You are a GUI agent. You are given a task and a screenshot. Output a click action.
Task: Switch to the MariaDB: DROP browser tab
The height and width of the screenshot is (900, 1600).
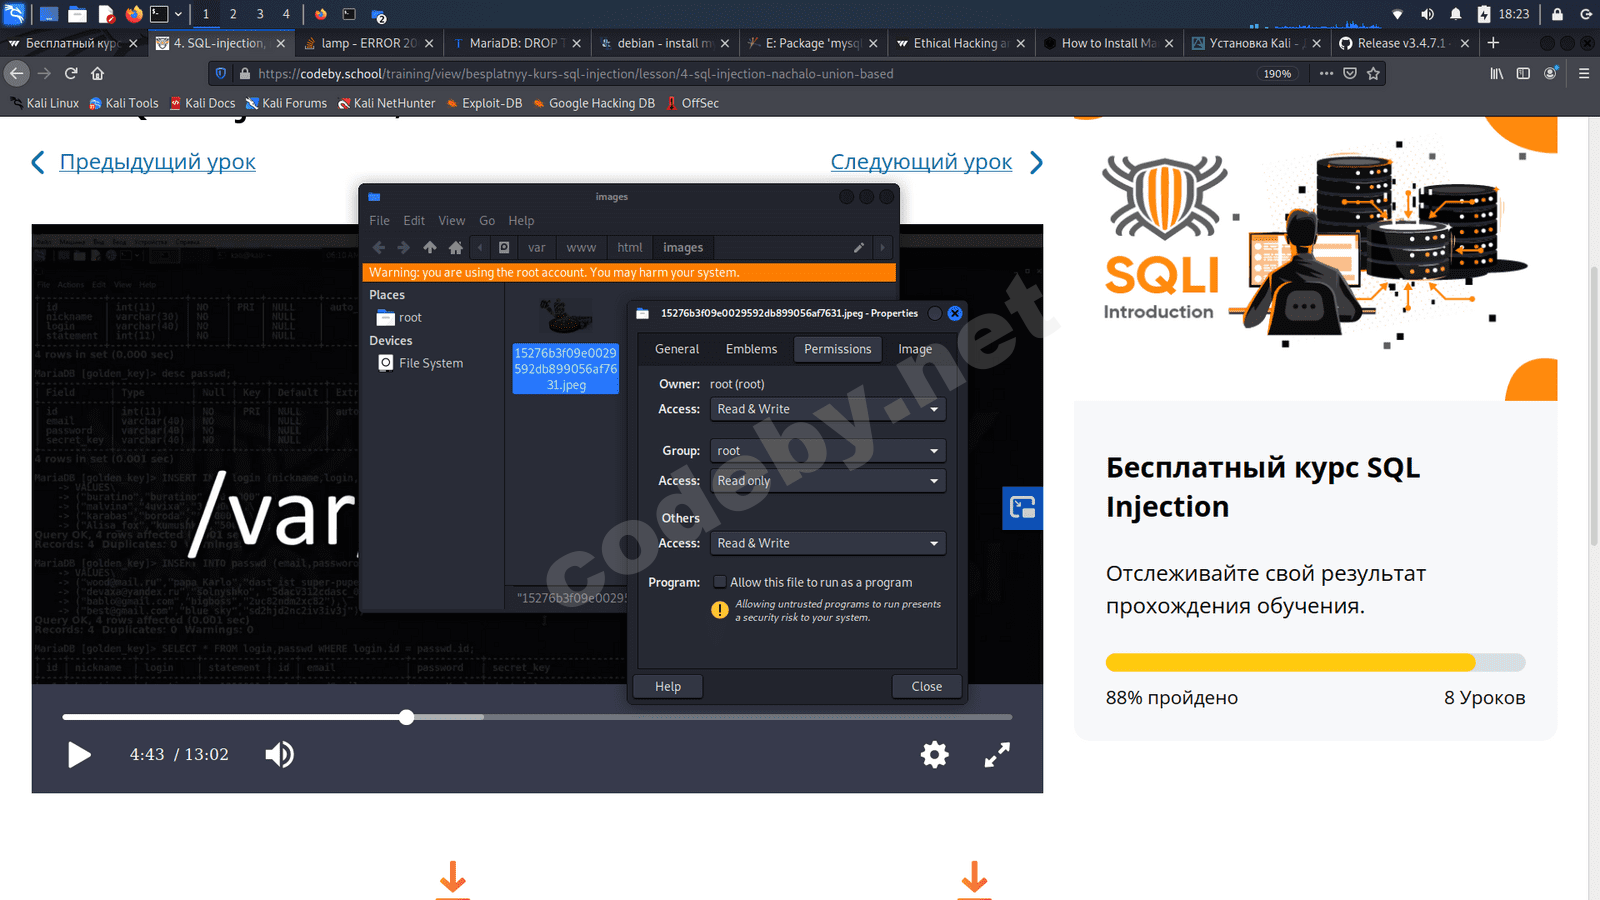coord(513,43)
